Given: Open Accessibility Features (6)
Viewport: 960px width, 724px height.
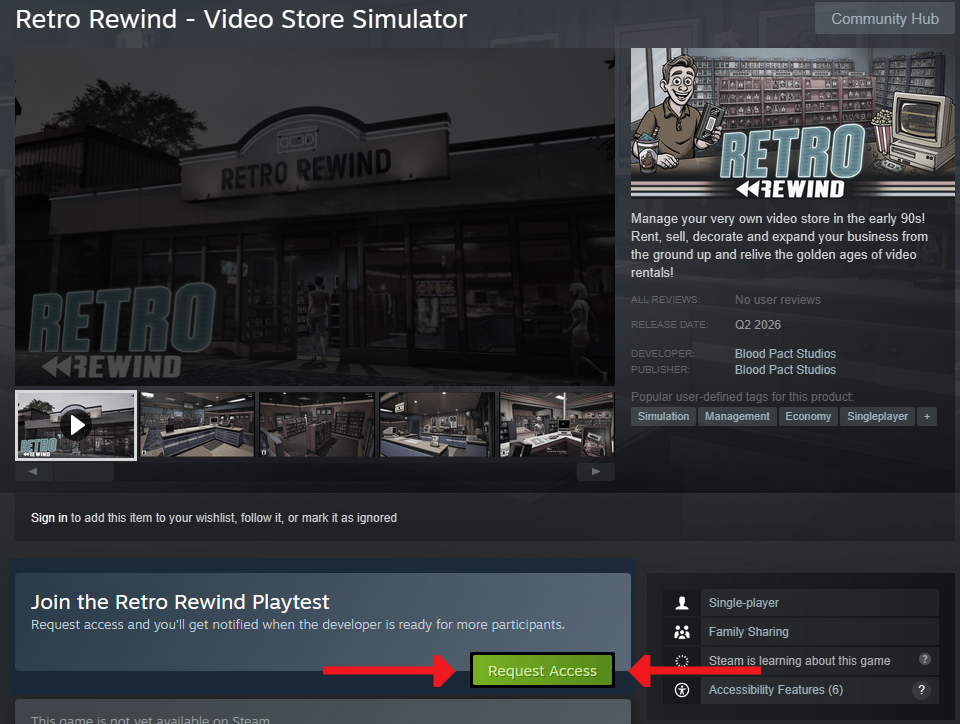Looking at the screenshot, I should [776, 690].
